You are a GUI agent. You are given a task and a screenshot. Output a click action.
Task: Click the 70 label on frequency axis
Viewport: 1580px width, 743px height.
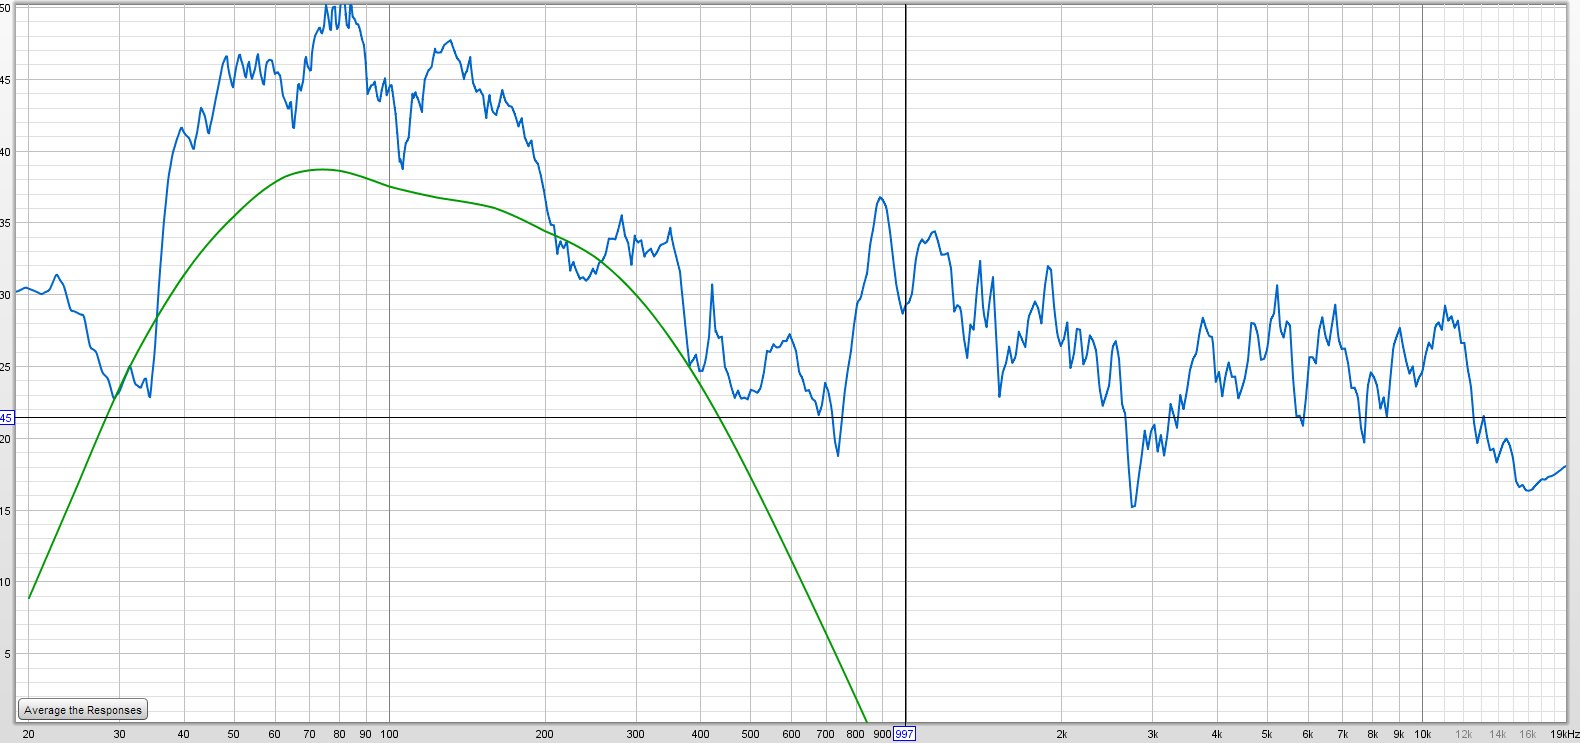309,734
